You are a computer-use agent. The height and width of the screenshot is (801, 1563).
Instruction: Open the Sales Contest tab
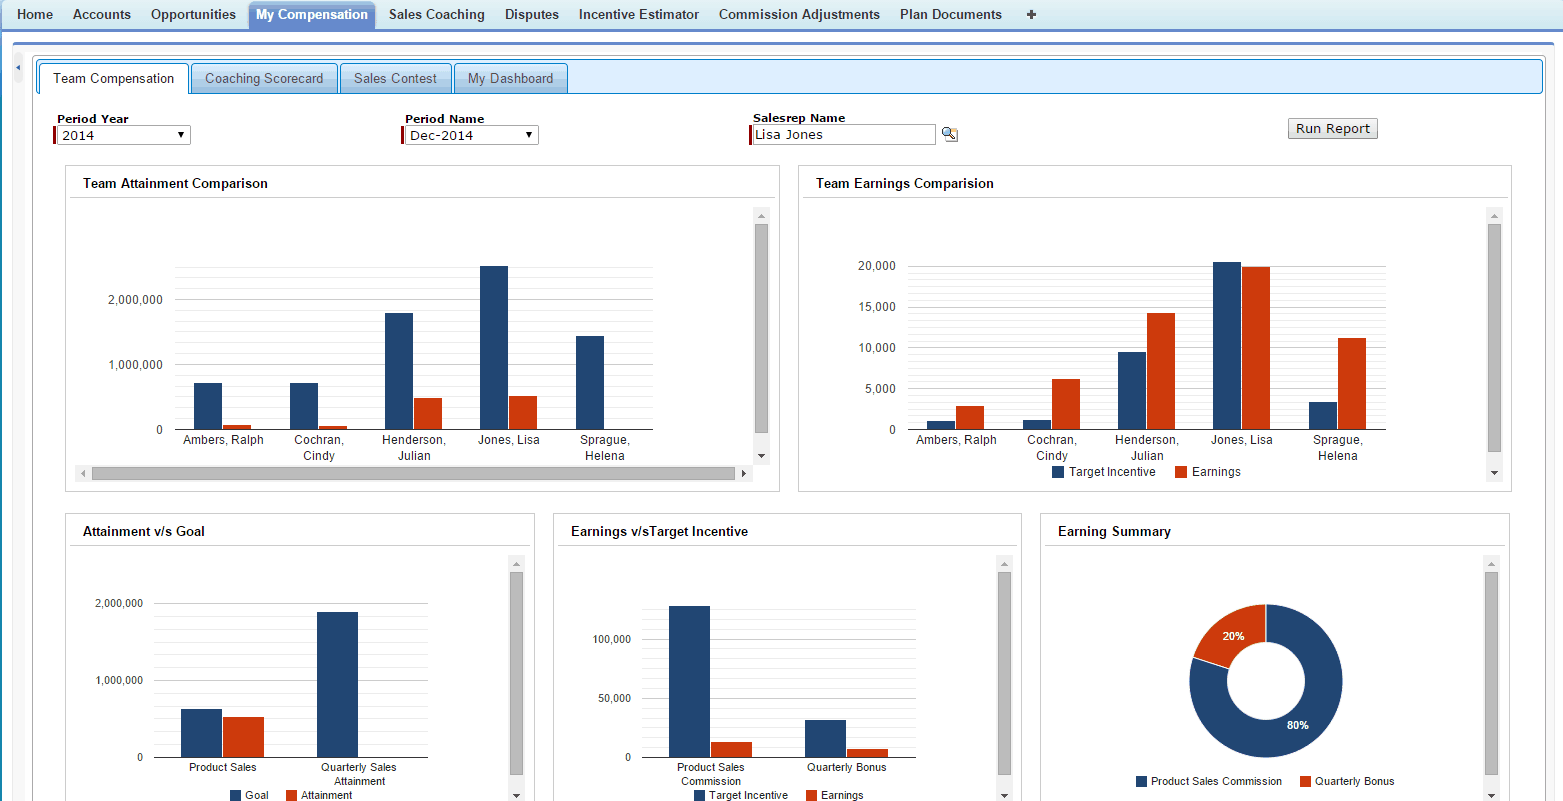(395, 78)
